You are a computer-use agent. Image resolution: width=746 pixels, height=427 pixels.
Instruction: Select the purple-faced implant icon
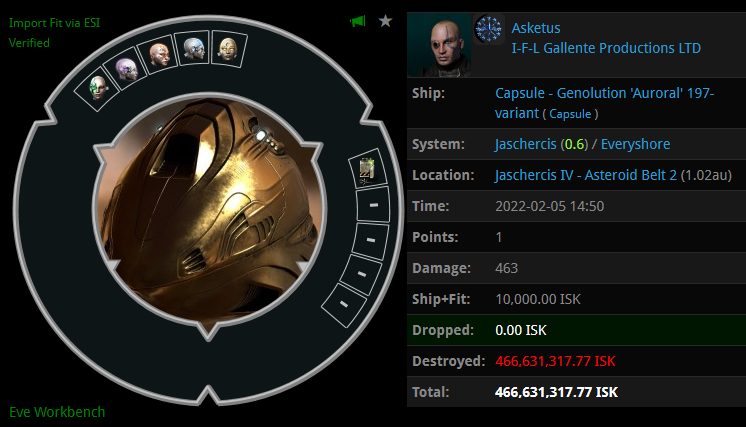click(x=127, y=68)
